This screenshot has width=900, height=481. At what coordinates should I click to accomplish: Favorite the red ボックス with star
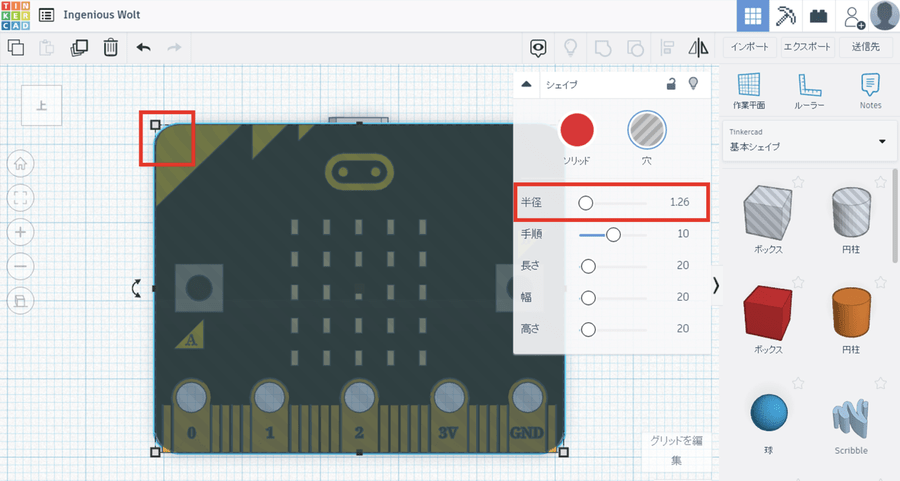tap(798, 282)
